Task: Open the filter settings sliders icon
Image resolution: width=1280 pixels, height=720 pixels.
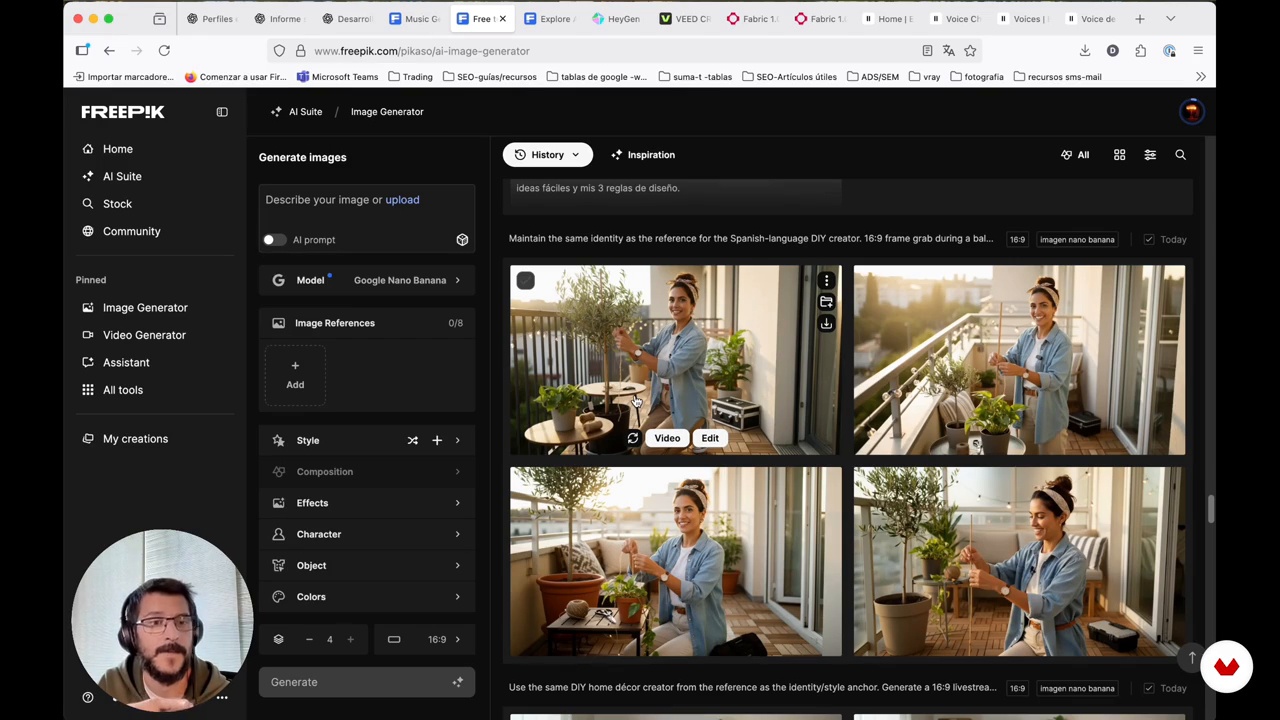Action: pos(1150,155)
